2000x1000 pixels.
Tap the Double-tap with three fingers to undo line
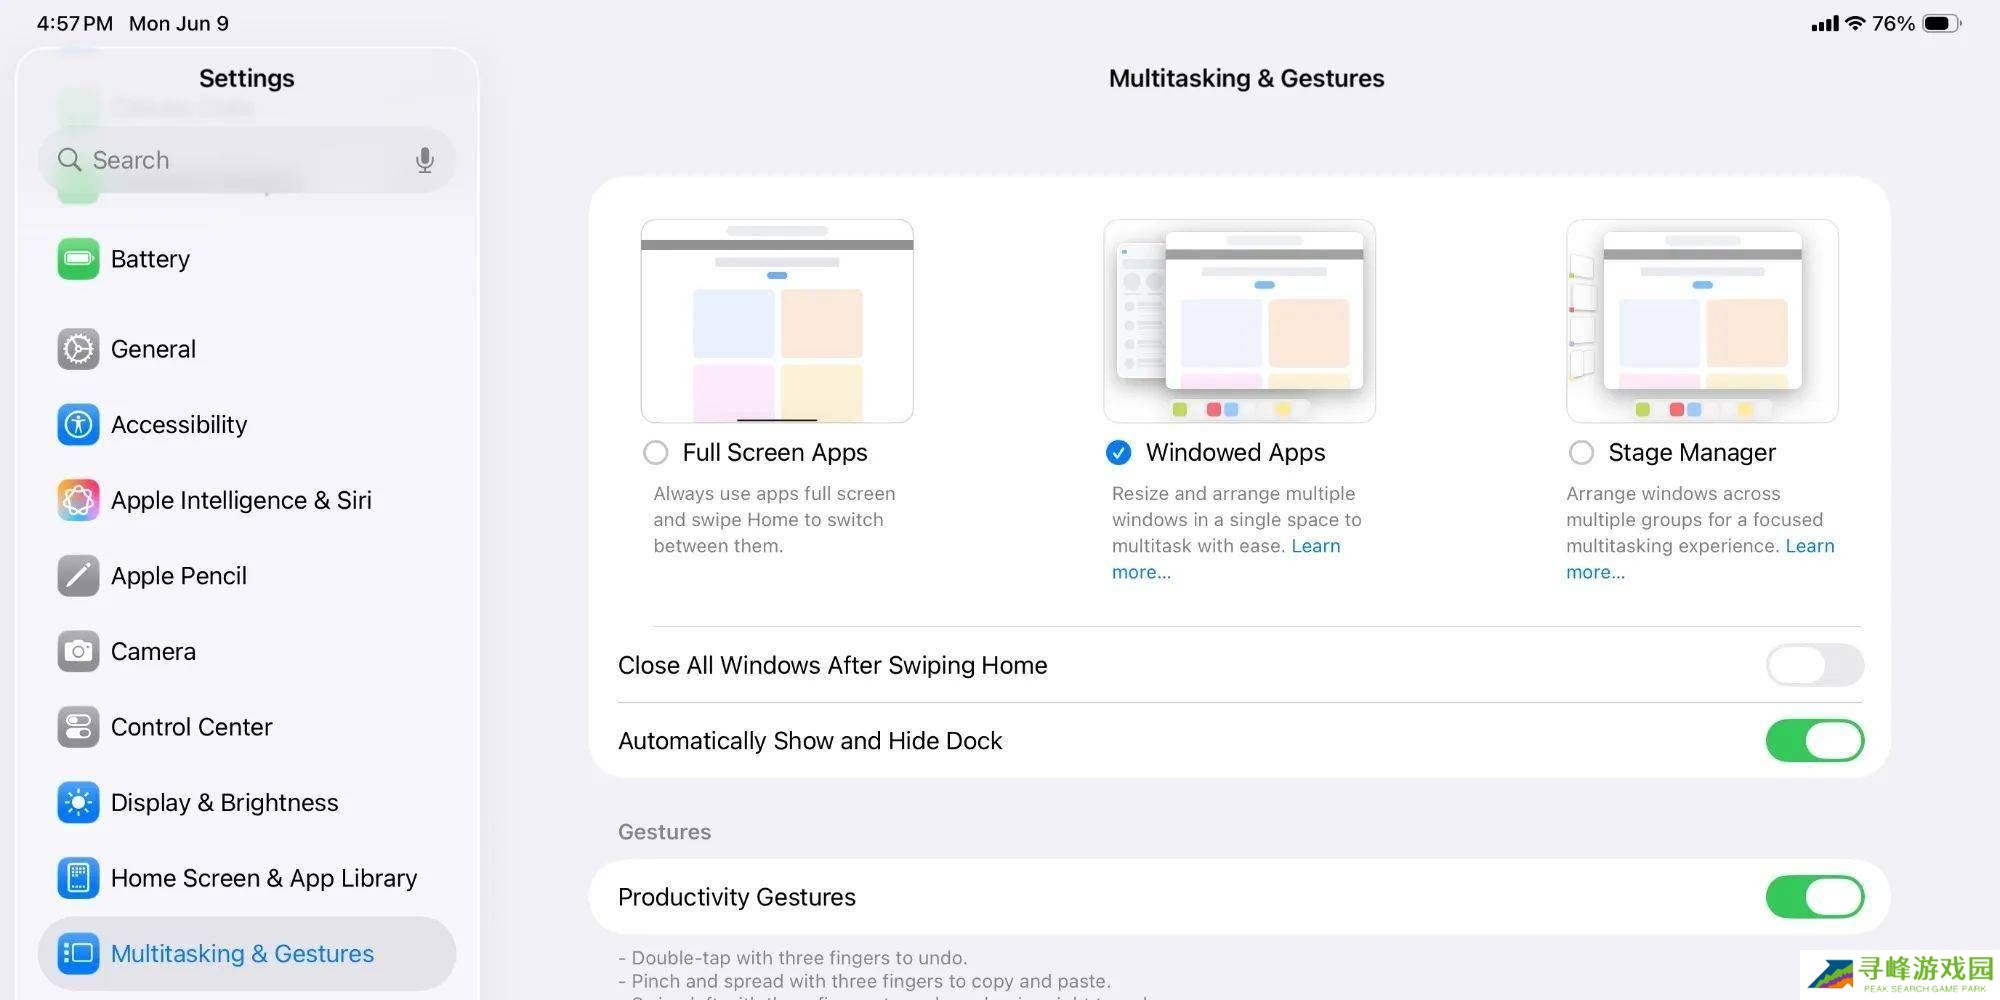click(793, 957)
